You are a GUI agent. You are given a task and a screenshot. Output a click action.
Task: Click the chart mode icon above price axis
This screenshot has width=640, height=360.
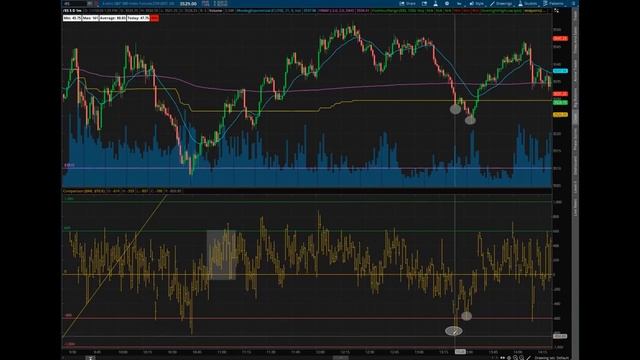(x=556, y=11)
